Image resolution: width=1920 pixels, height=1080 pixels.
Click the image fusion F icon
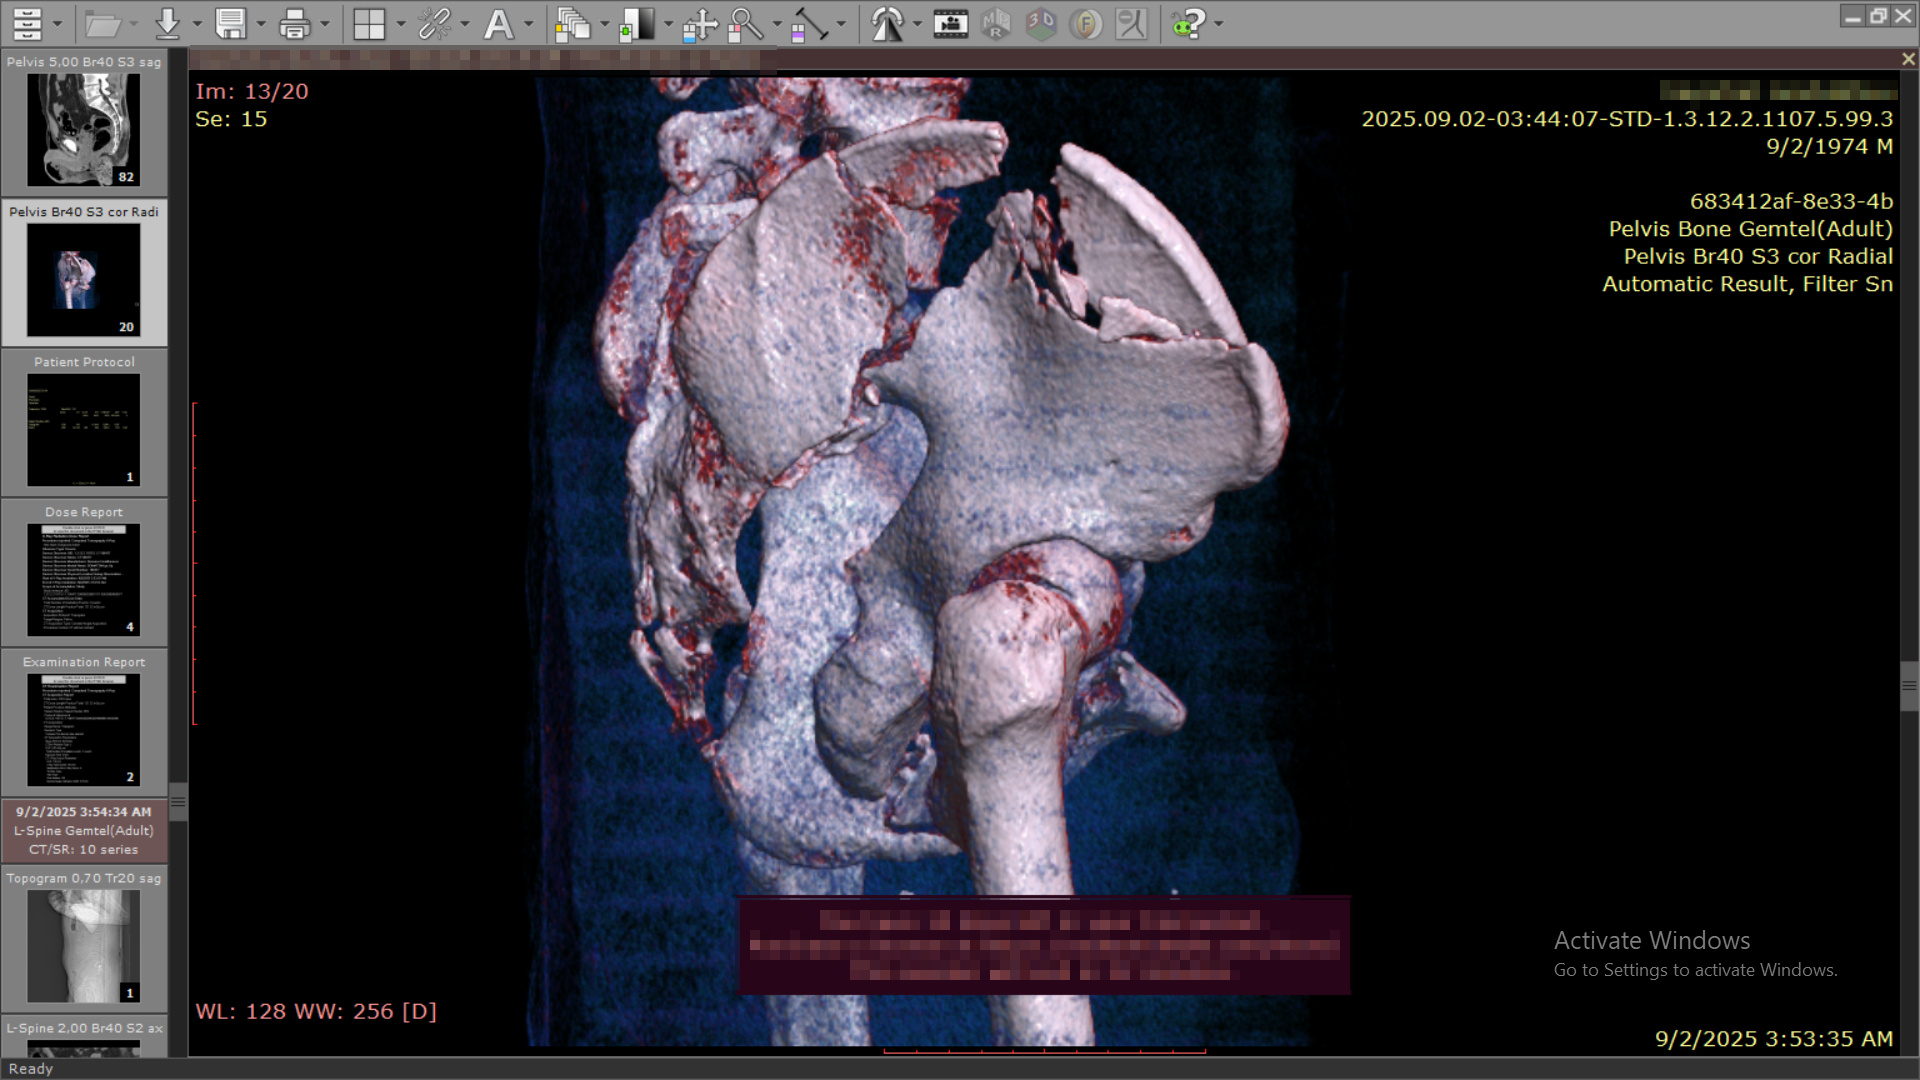coord(1086,23)
